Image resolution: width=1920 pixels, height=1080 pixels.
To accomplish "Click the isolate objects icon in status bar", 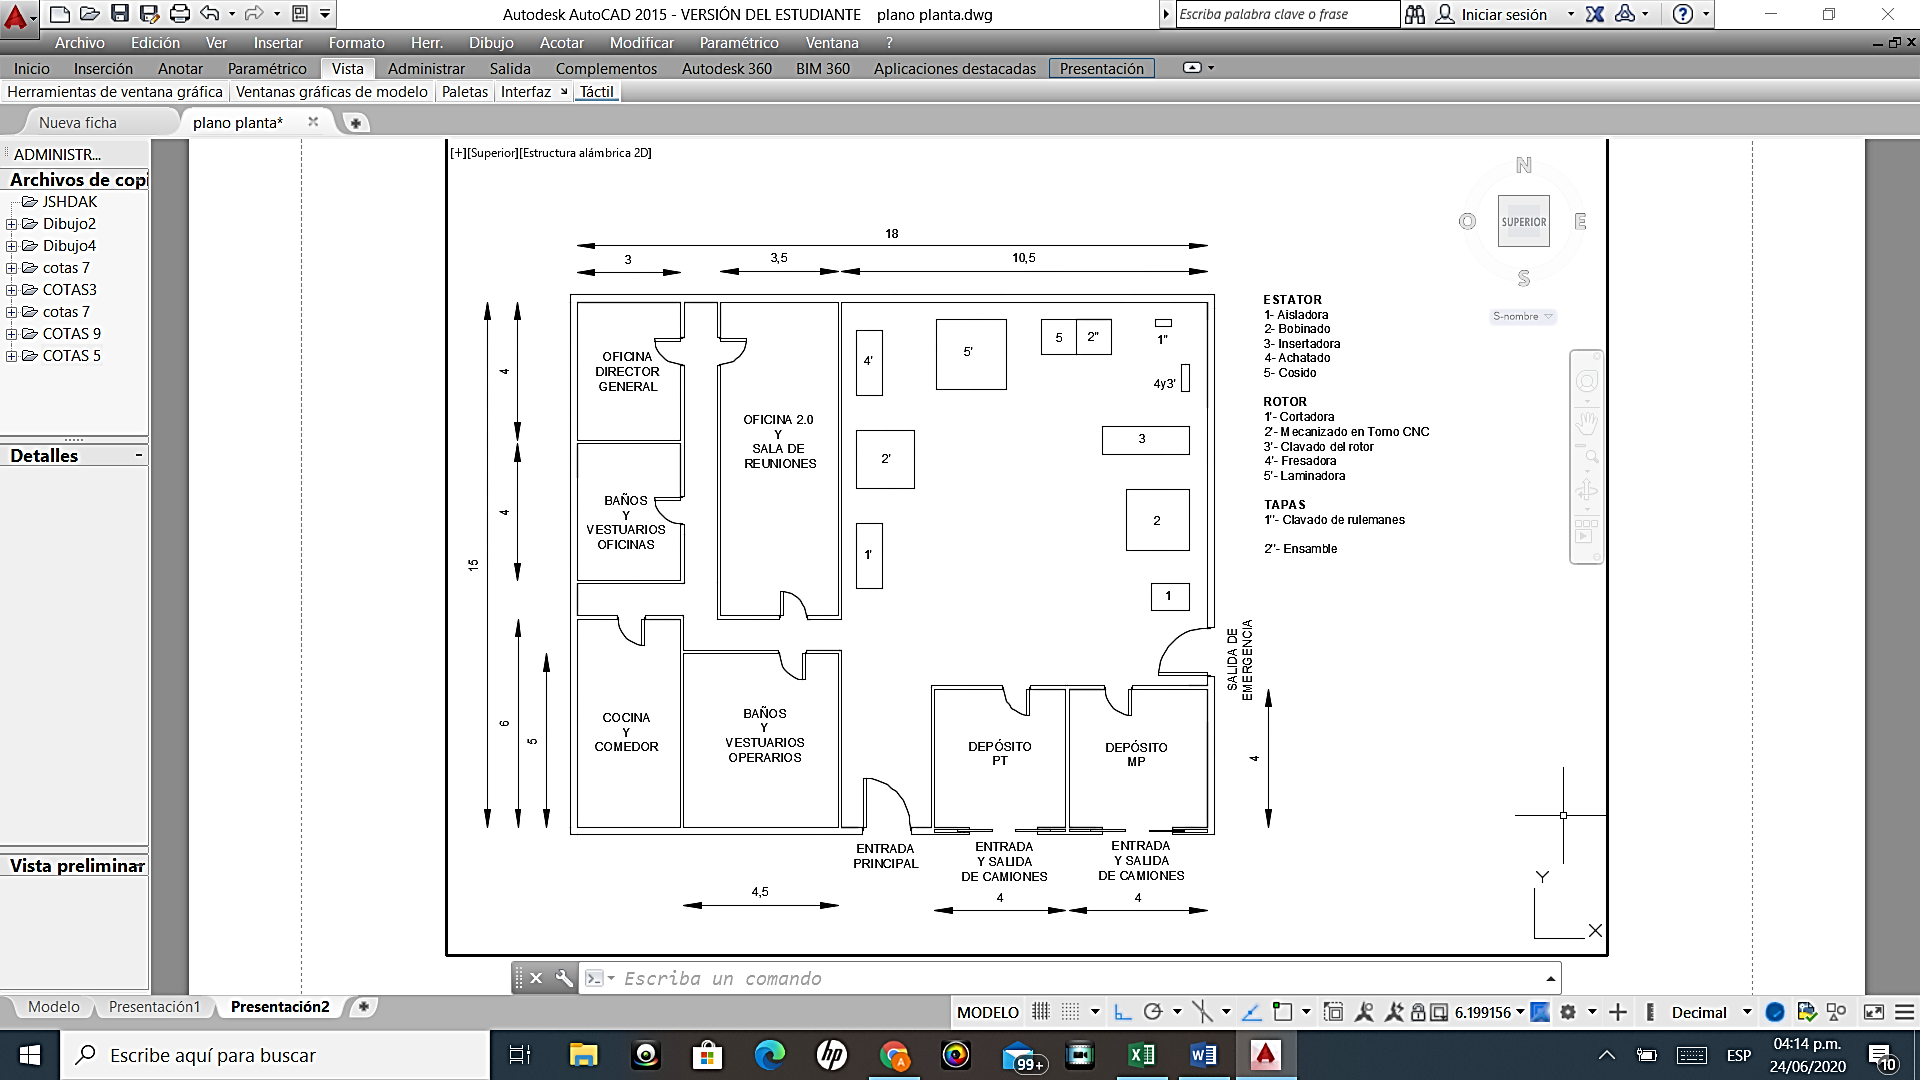I will tap(1836, 1012).
